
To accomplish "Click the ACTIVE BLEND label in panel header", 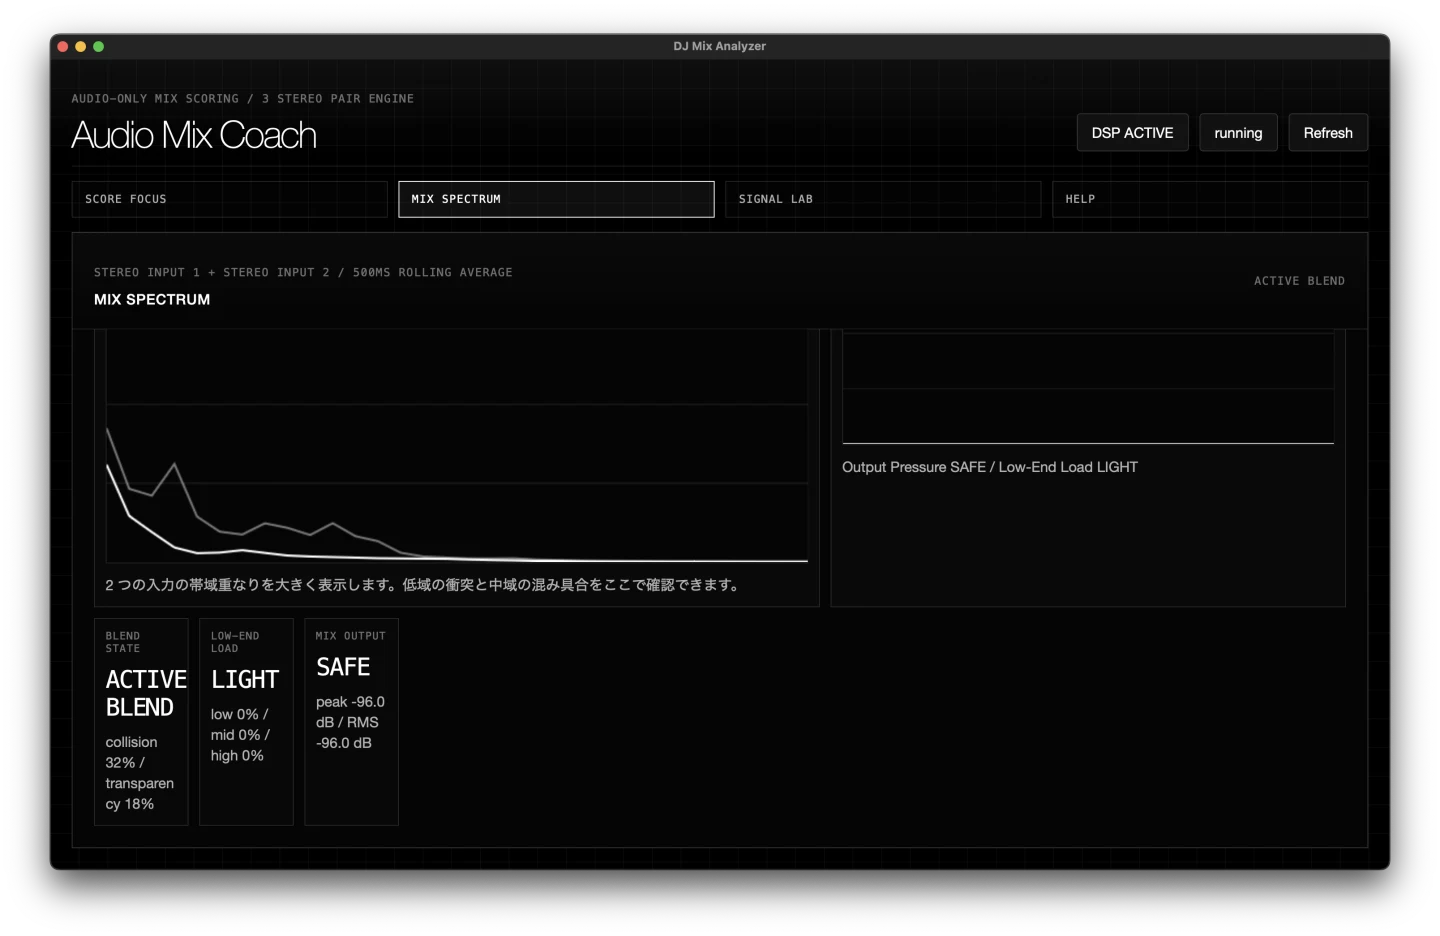I will 1299,281.
